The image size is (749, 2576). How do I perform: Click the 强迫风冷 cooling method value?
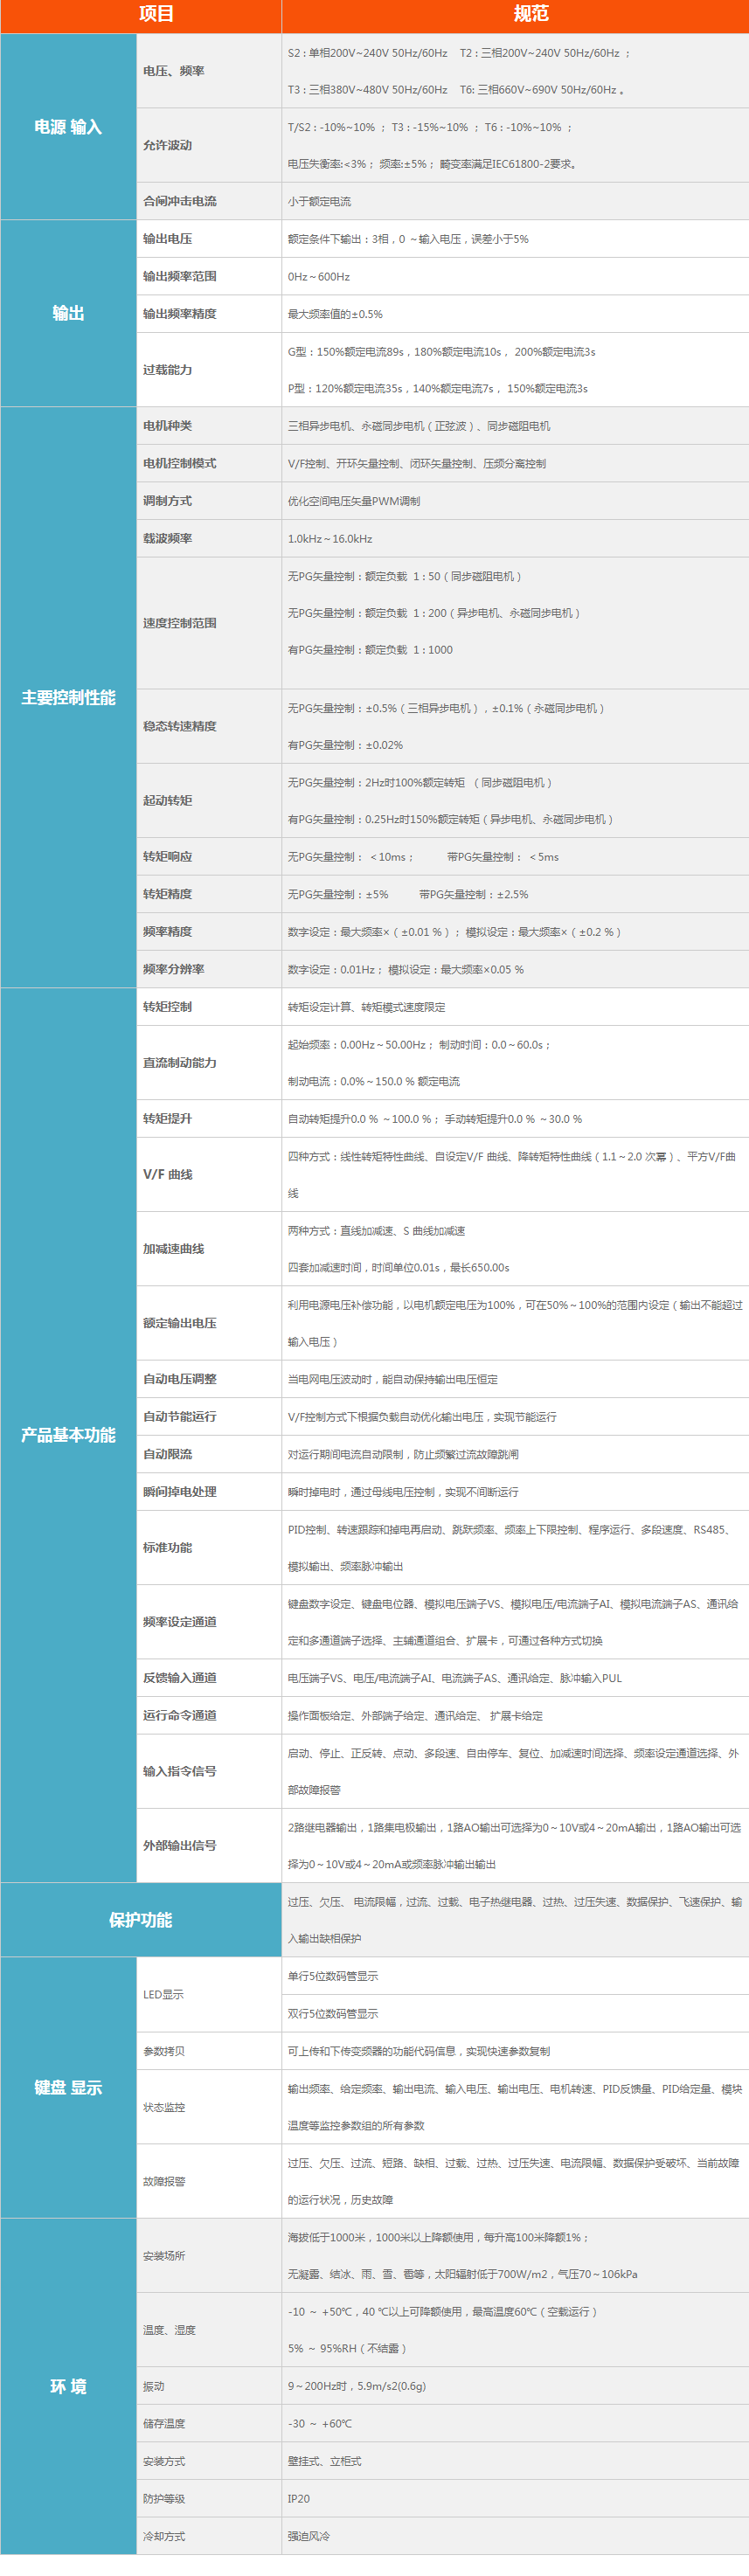click(x=309, y=2536)
